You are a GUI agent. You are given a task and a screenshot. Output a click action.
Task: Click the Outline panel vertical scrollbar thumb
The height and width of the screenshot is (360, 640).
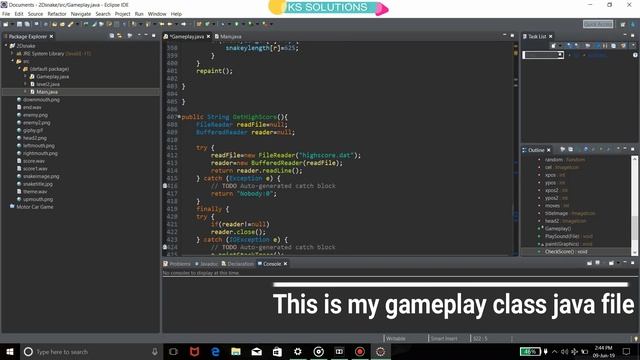(635, 228)
